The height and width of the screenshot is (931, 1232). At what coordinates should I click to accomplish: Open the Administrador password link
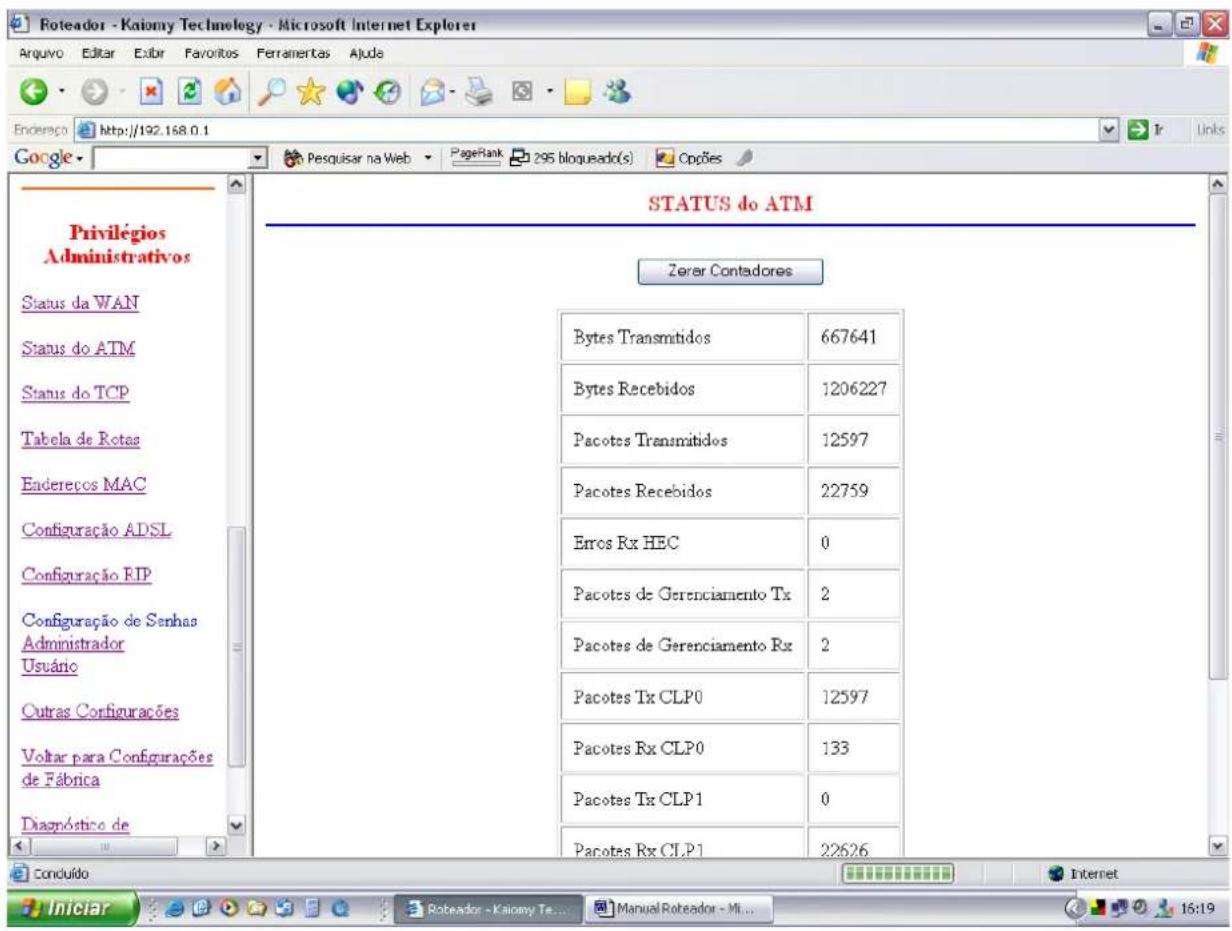click(x=72, y=644)
